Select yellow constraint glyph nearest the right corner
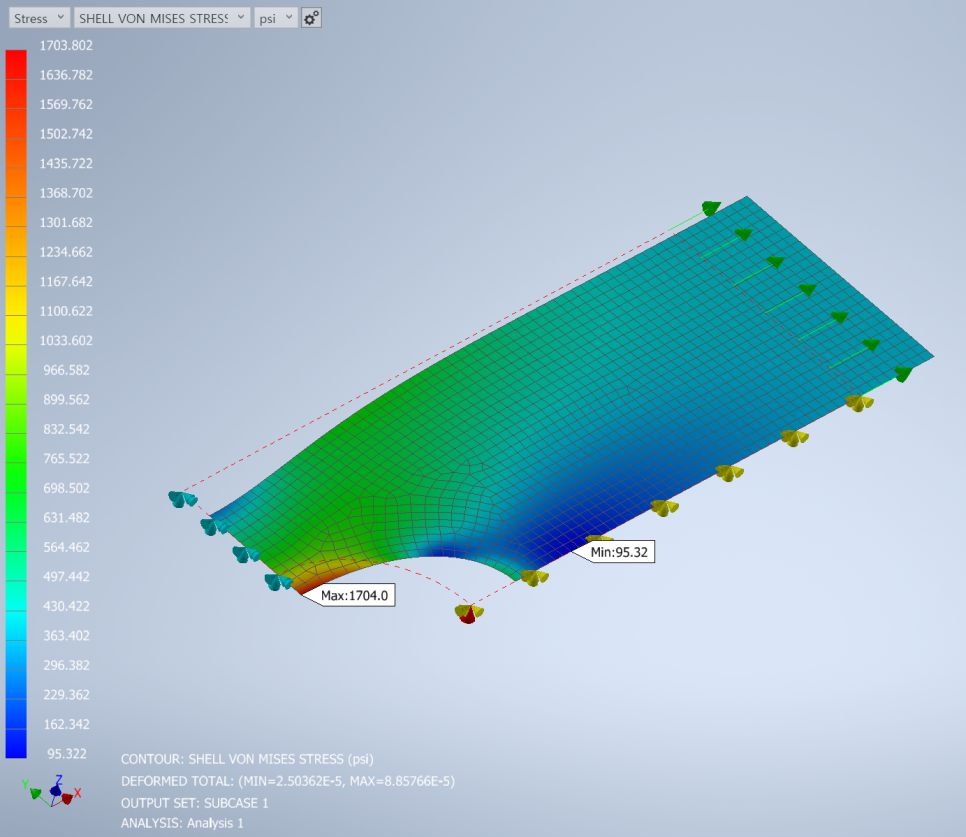The width and height of the screenshot is (966, 837). (858, 402)
